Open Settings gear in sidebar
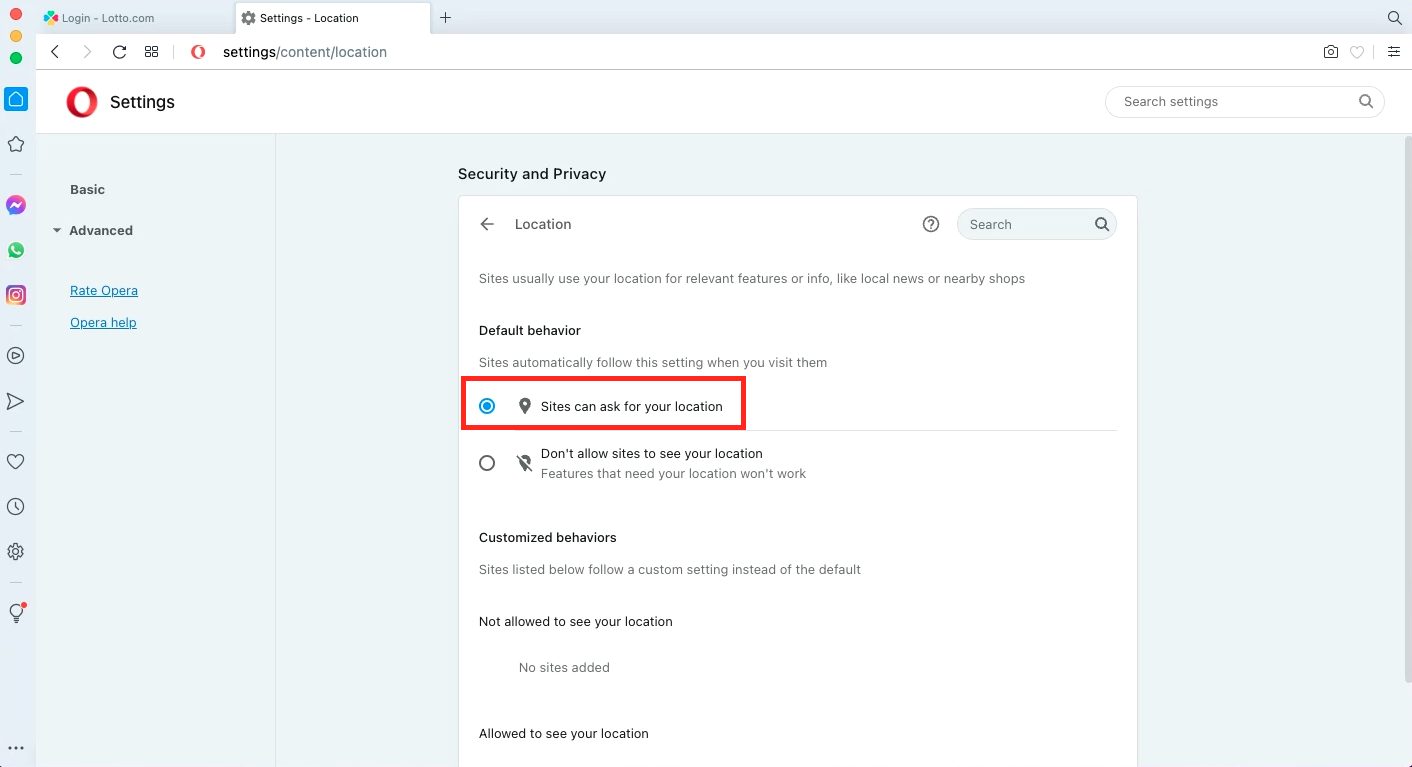The width and height of the screenshot is (1412, 767). (16, 552)
